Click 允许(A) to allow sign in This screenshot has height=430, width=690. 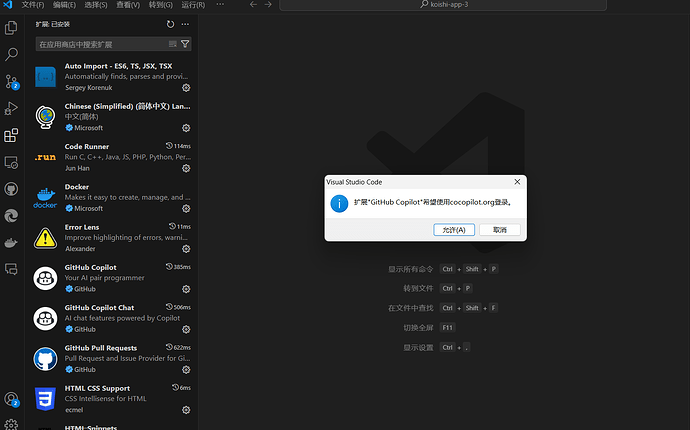454,230
